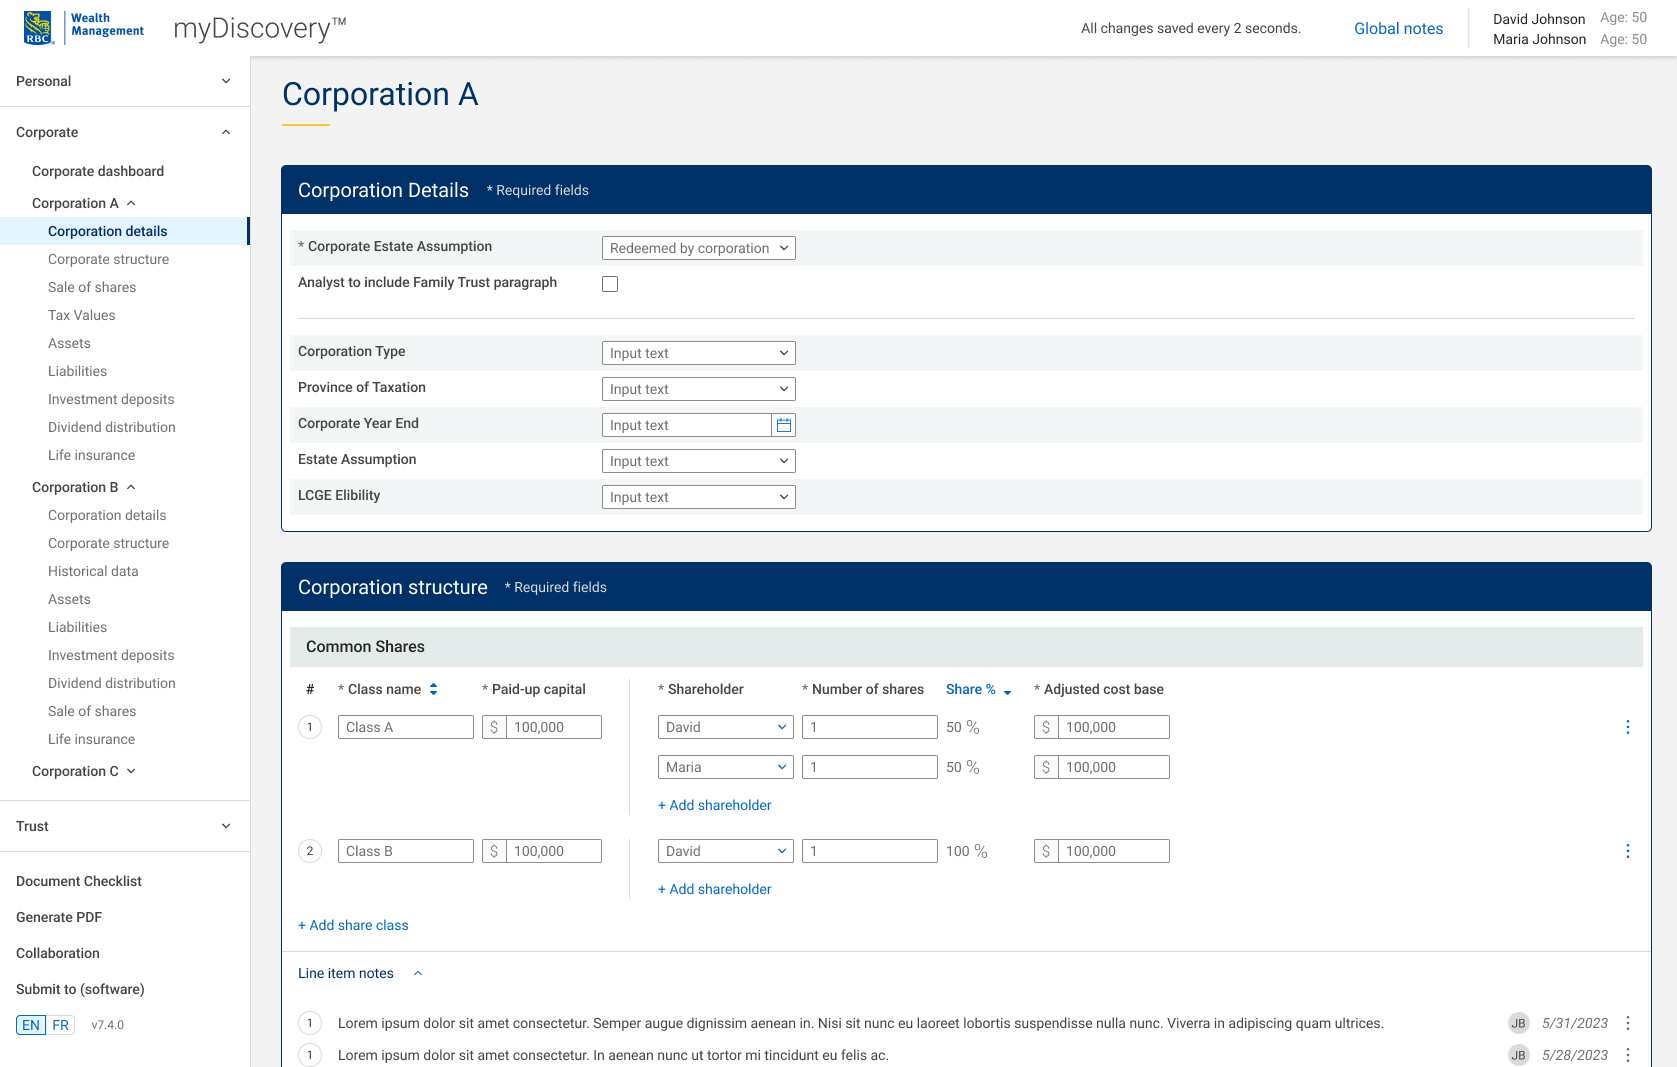Sort by Class name using the sort arrows

(x=433, y=689)
